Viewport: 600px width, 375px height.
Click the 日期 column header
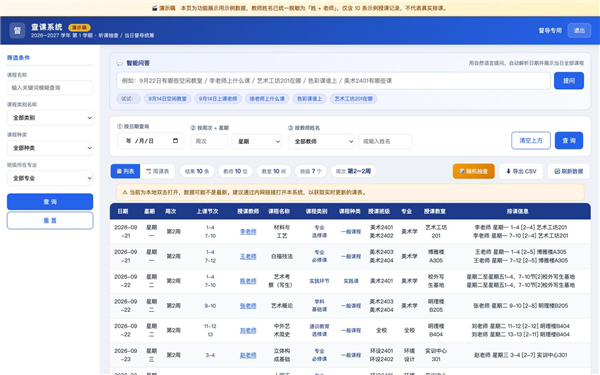click(123, 211)
